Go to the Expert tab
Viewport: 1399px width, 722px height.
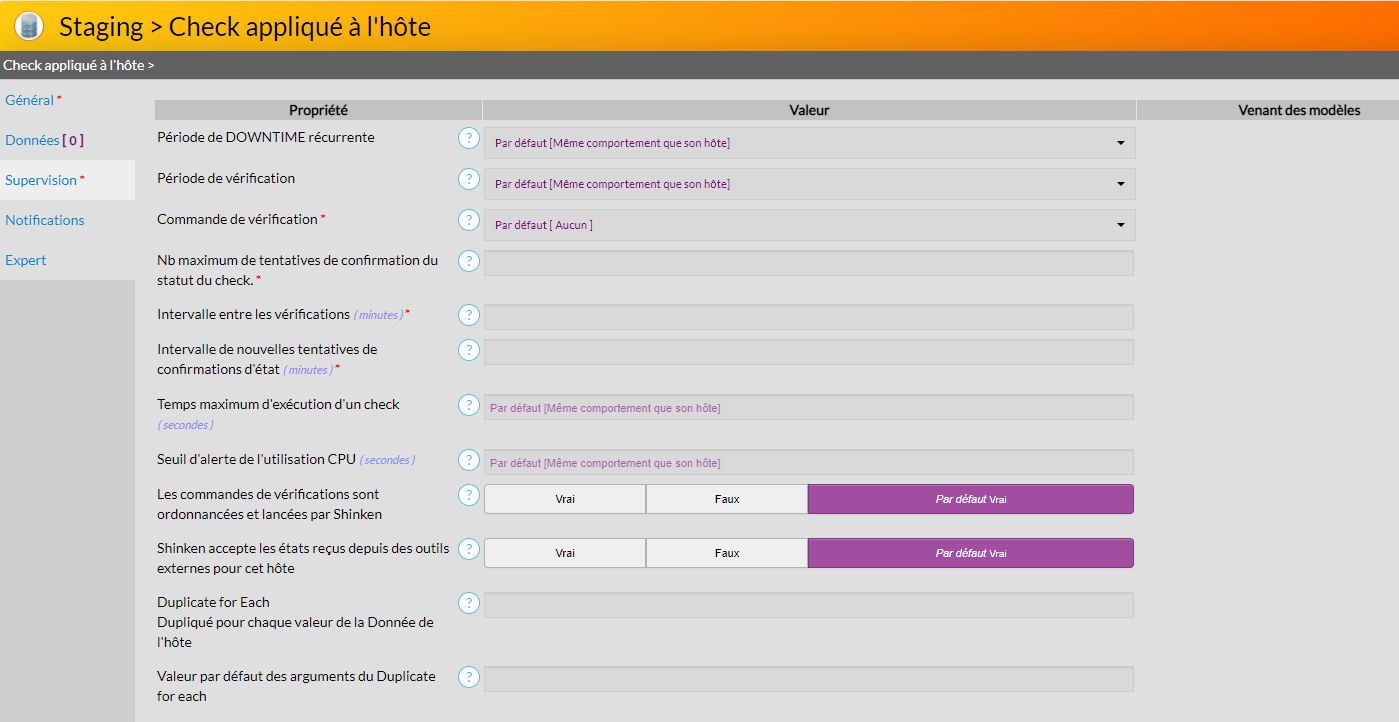(26, 260)
